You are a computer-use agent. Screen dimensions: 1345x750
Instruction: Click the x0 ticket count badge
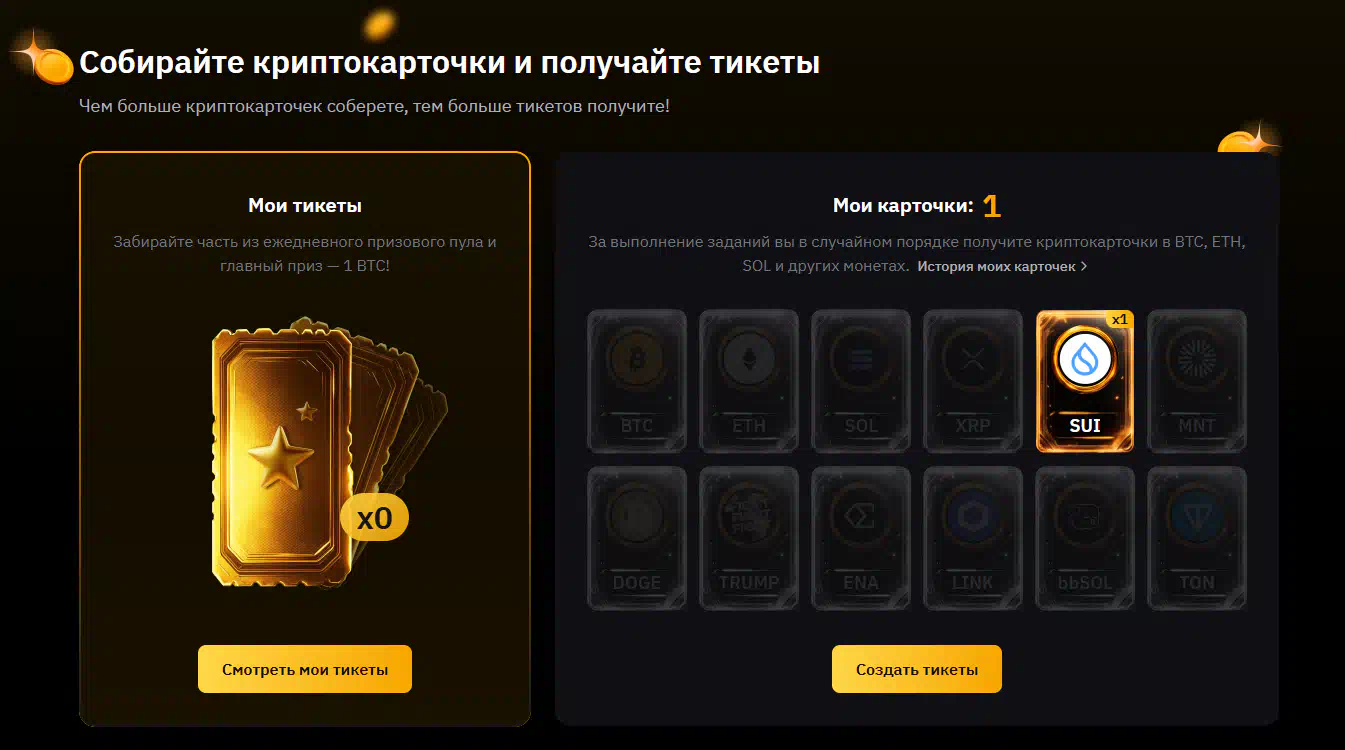click(x=375, y=518)
